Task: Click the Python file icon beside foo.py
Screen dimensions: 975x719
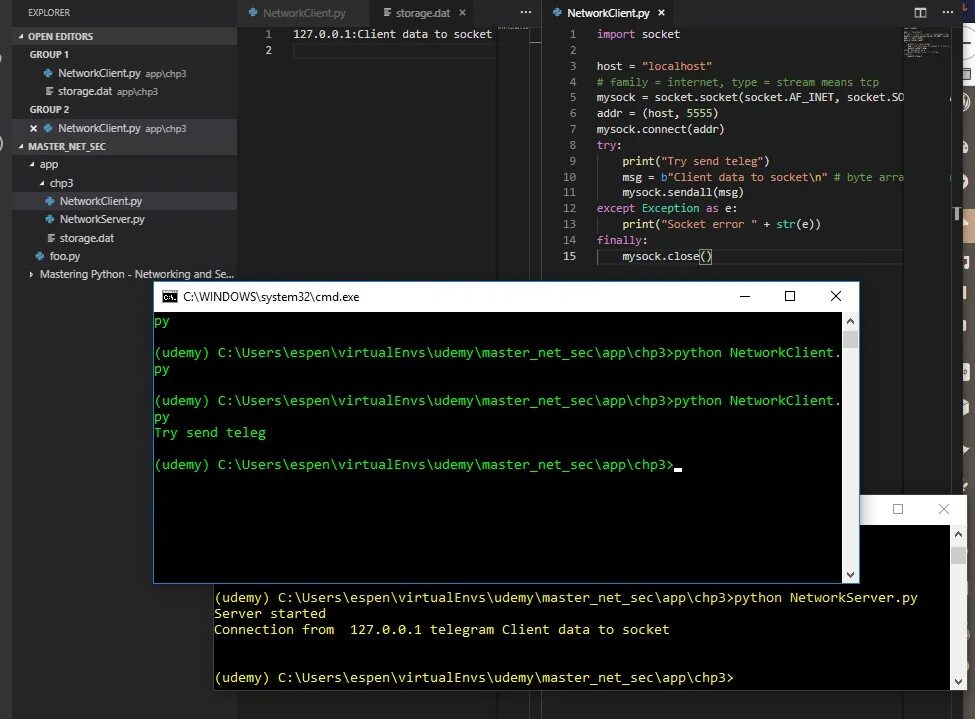Action: point(40,256)
